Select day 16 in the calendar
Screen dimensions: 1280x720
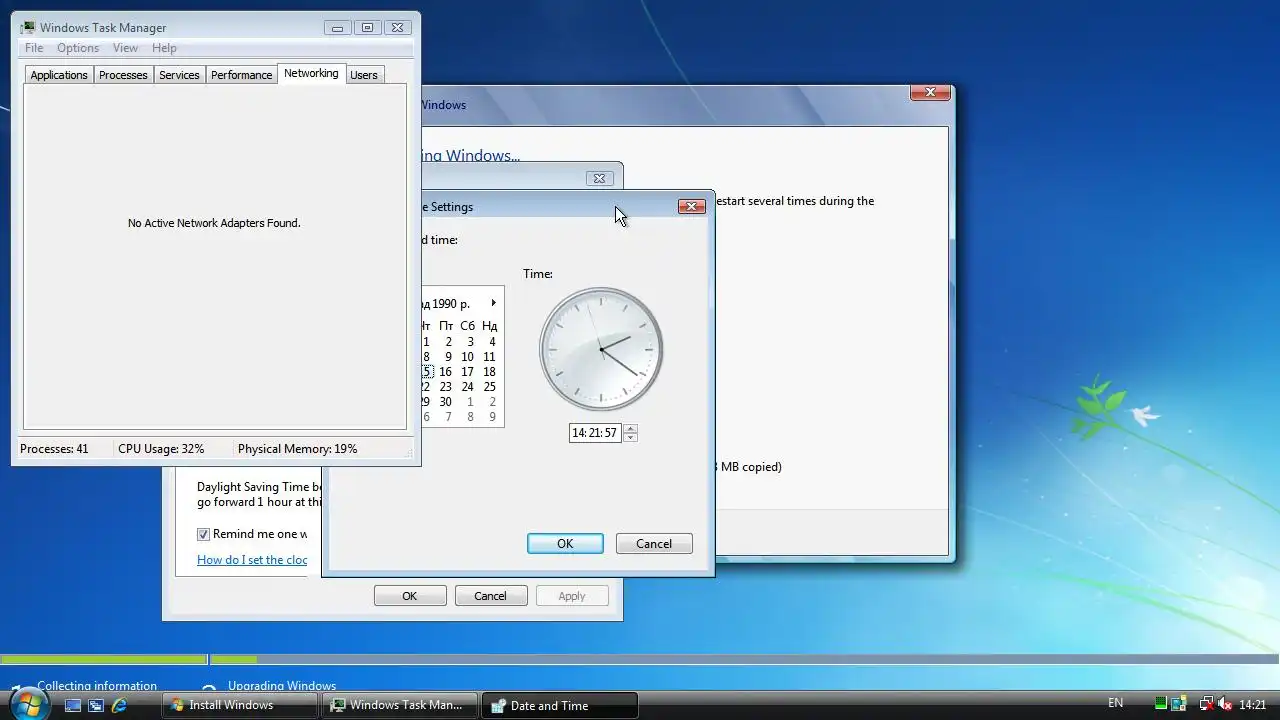(x=445, y=372)
